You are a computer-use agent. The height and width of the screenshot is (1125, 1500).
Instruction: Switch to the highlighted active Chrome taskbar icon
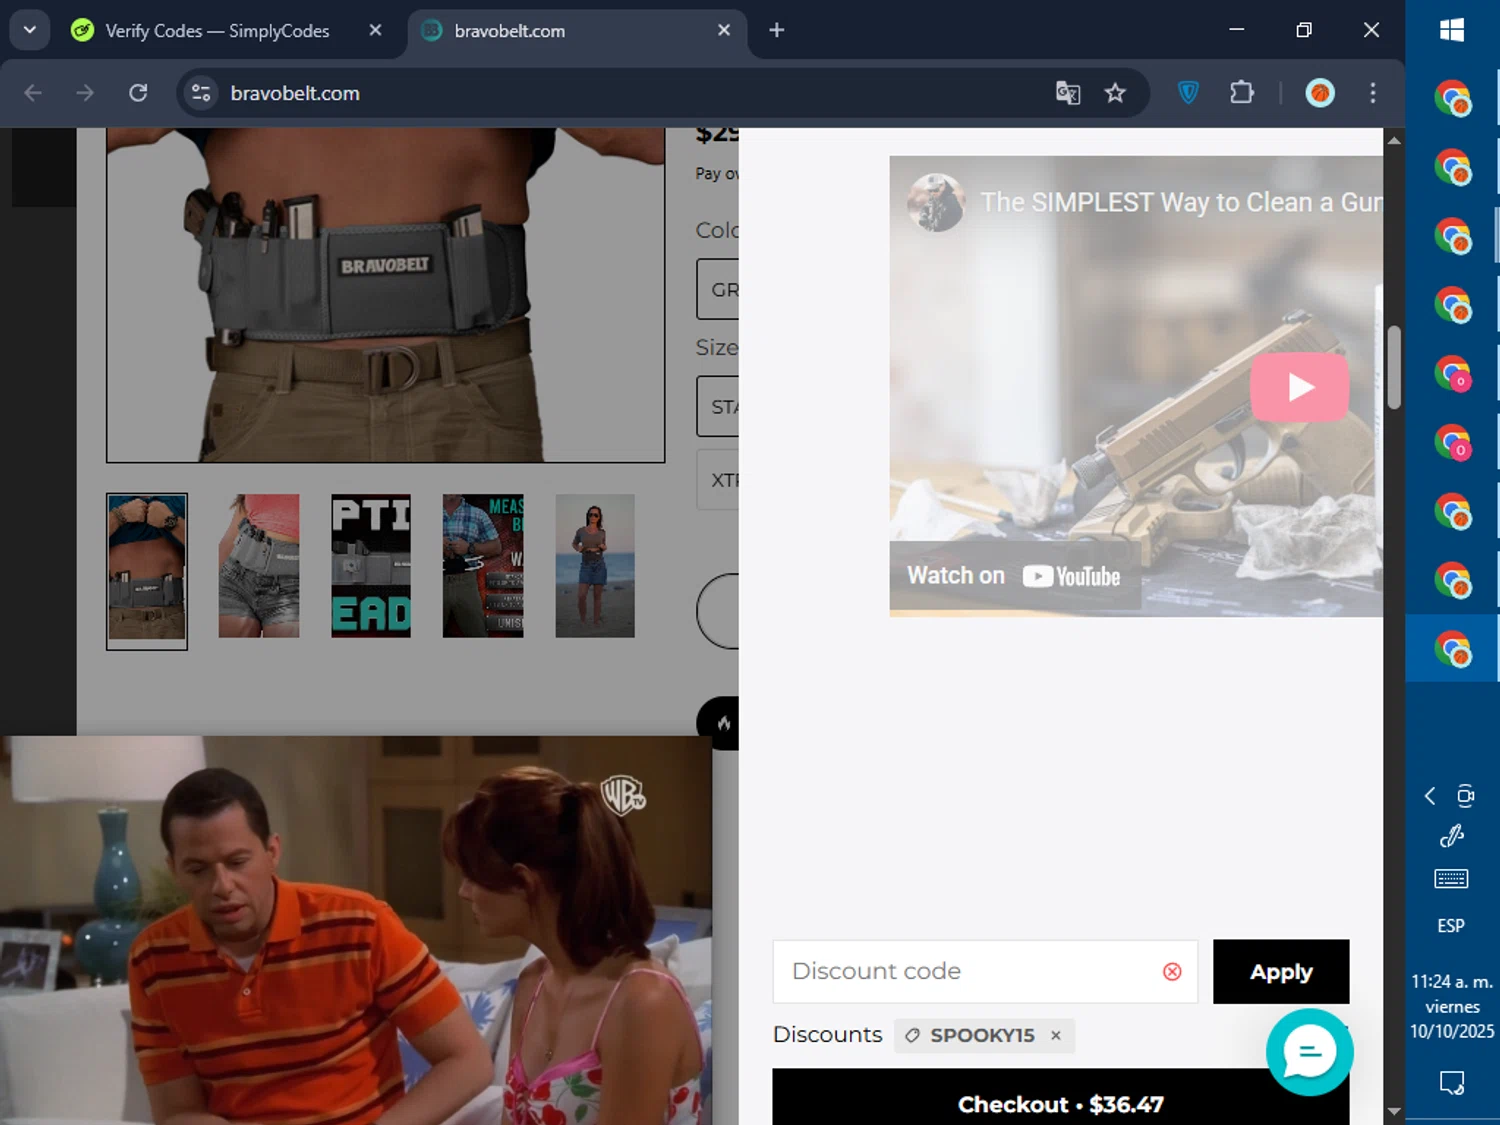pyautogui.click(x=1452, y=649)
